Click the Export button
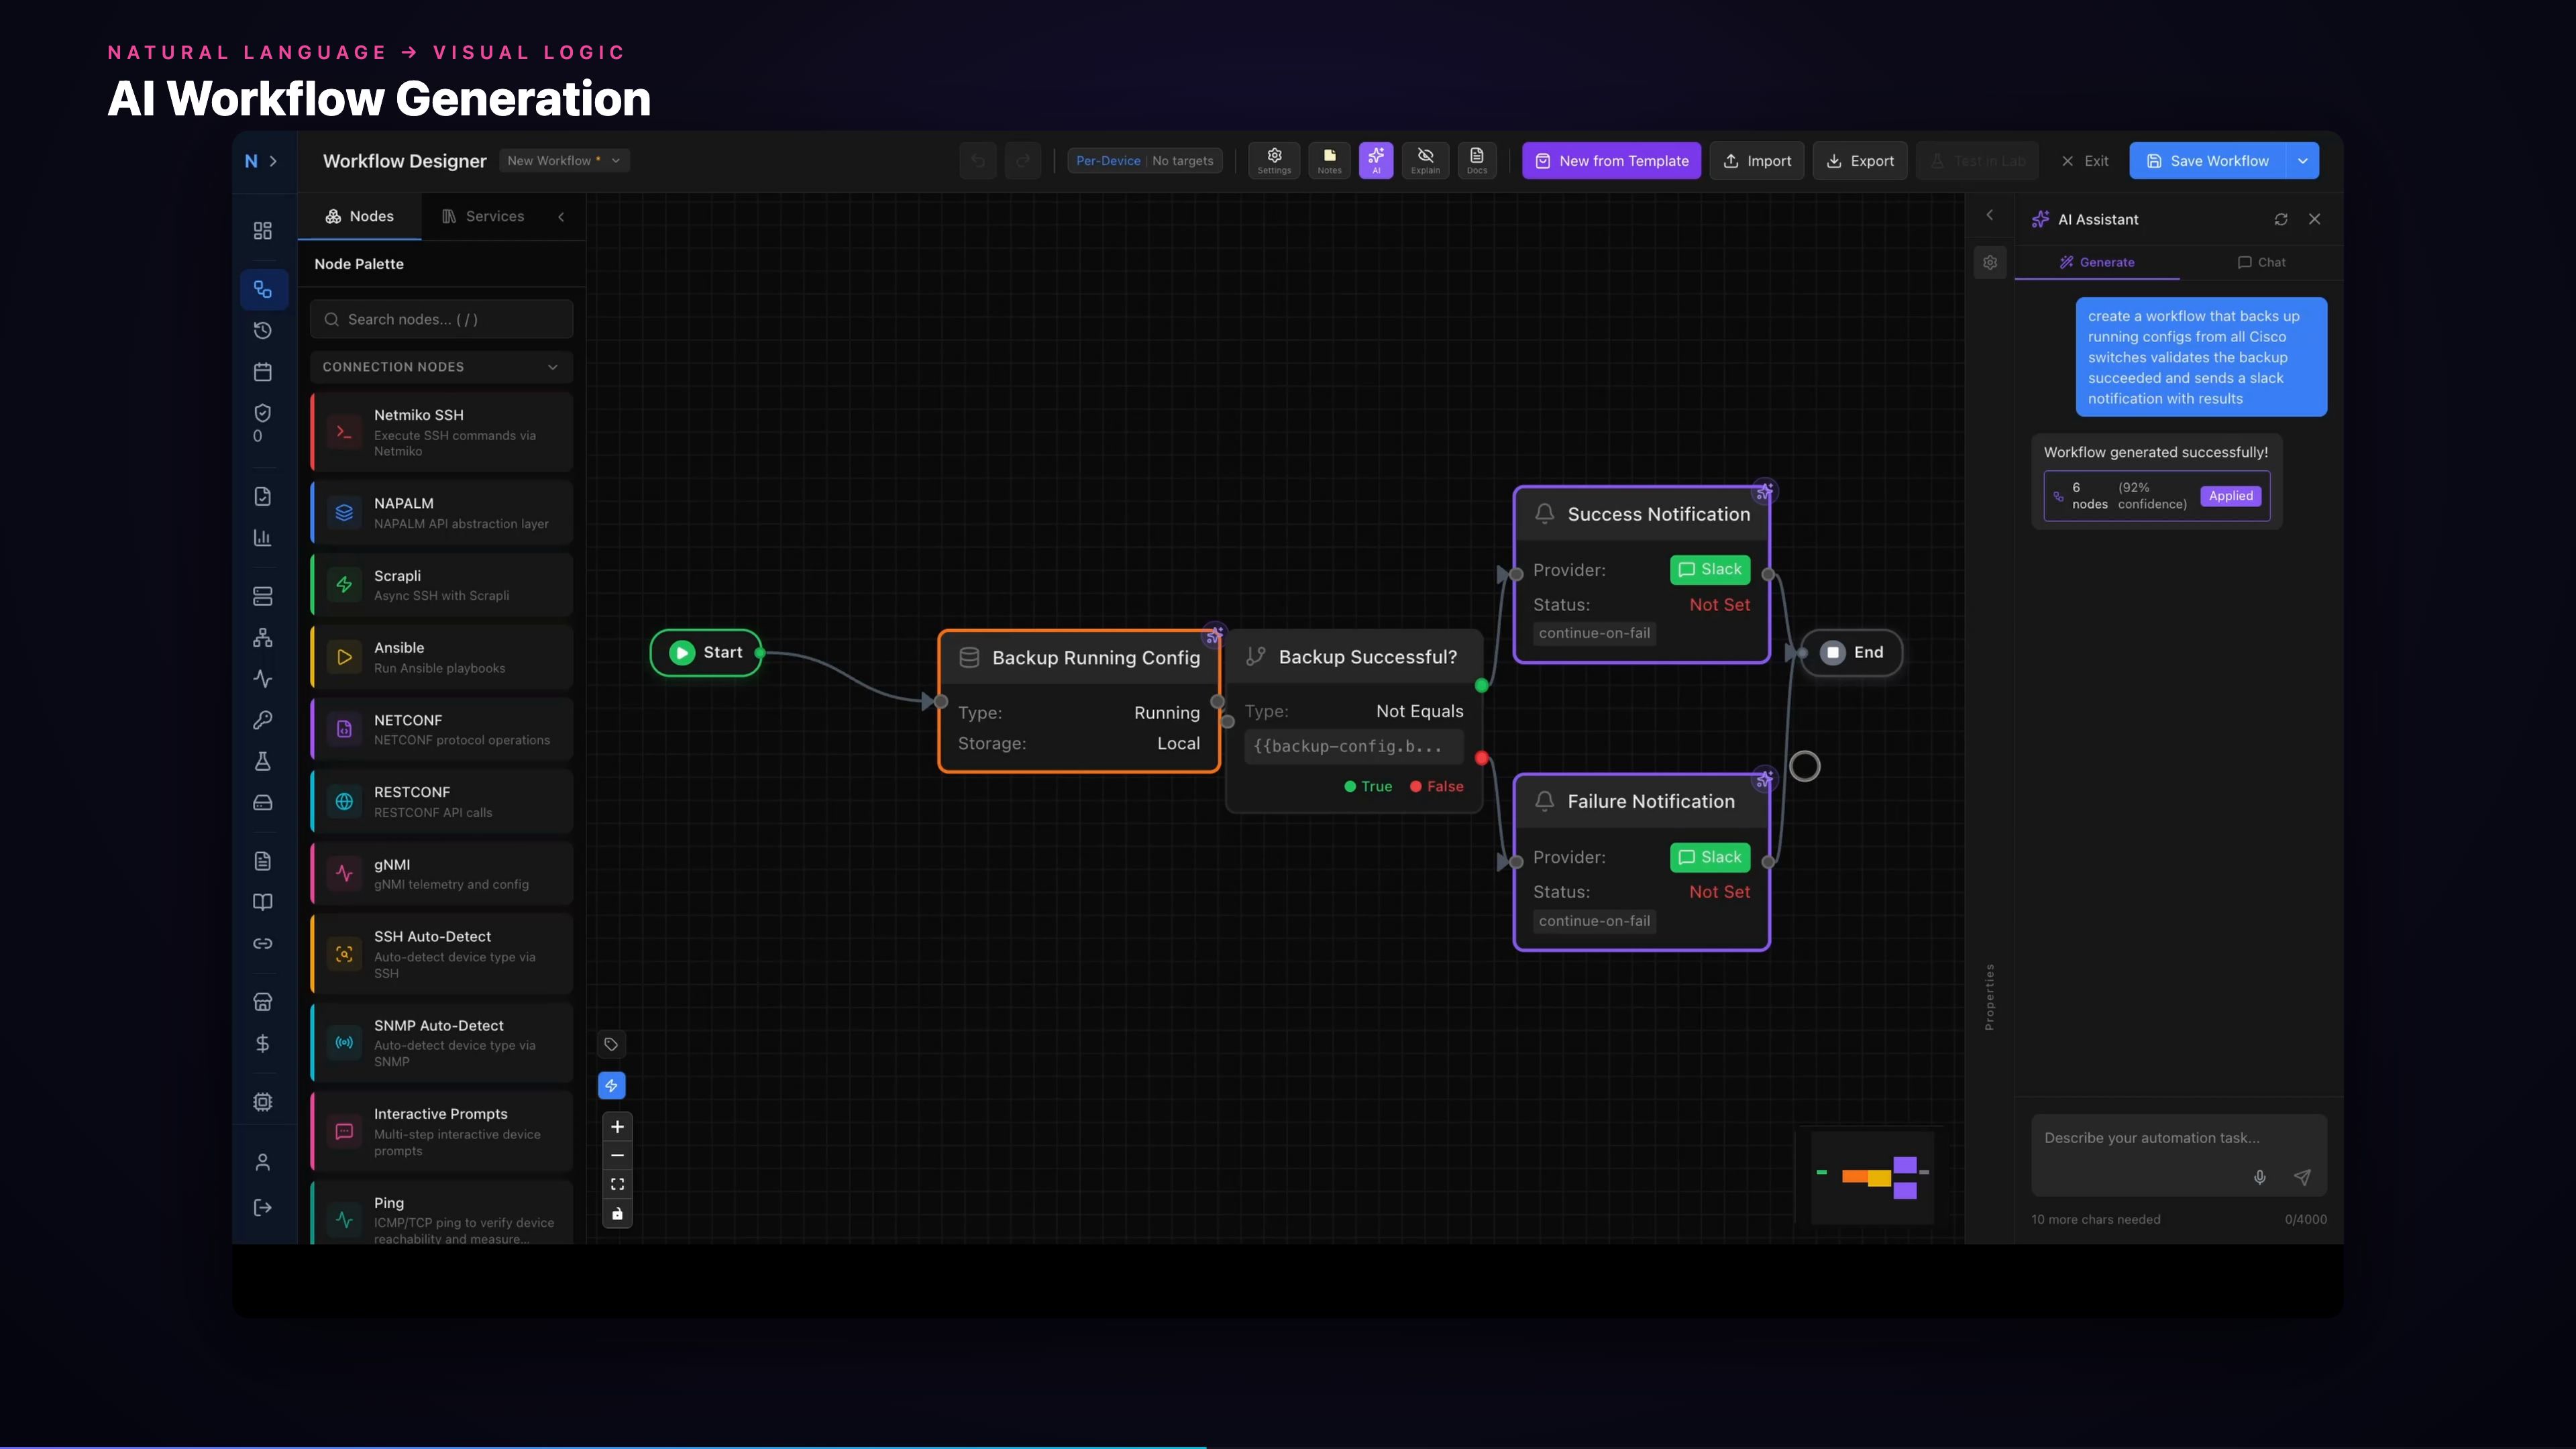The width and height of the screenshot is (2576, 1449). (1859, 160)
